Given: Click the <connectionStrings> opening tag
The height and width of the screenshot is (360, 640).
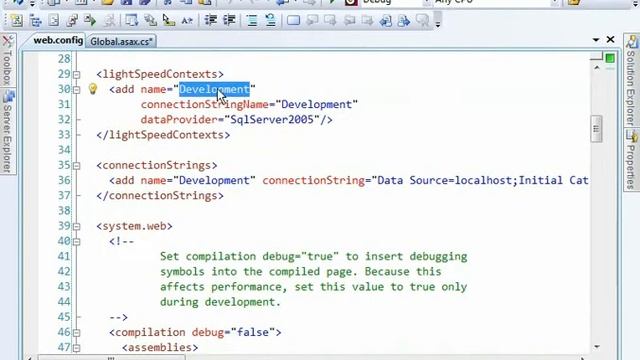Looking at the screenshot, I should (x=157, y=165).
